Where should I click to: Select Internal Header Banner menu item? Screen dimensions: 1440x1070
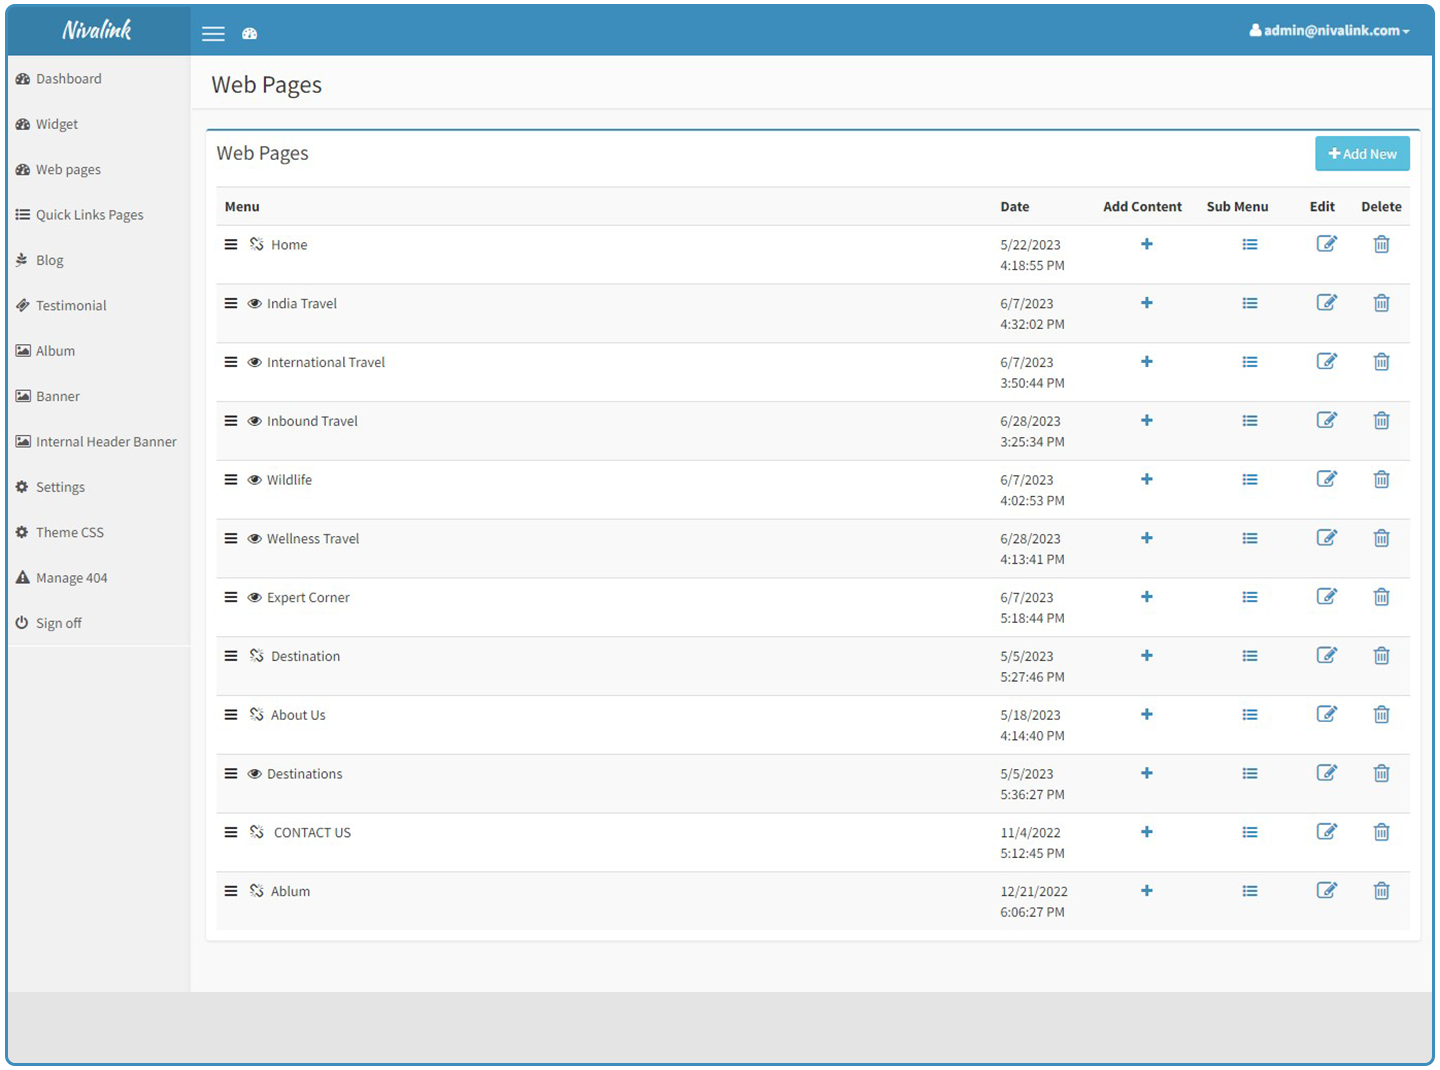pyautogui.click(x=105, y=442)
